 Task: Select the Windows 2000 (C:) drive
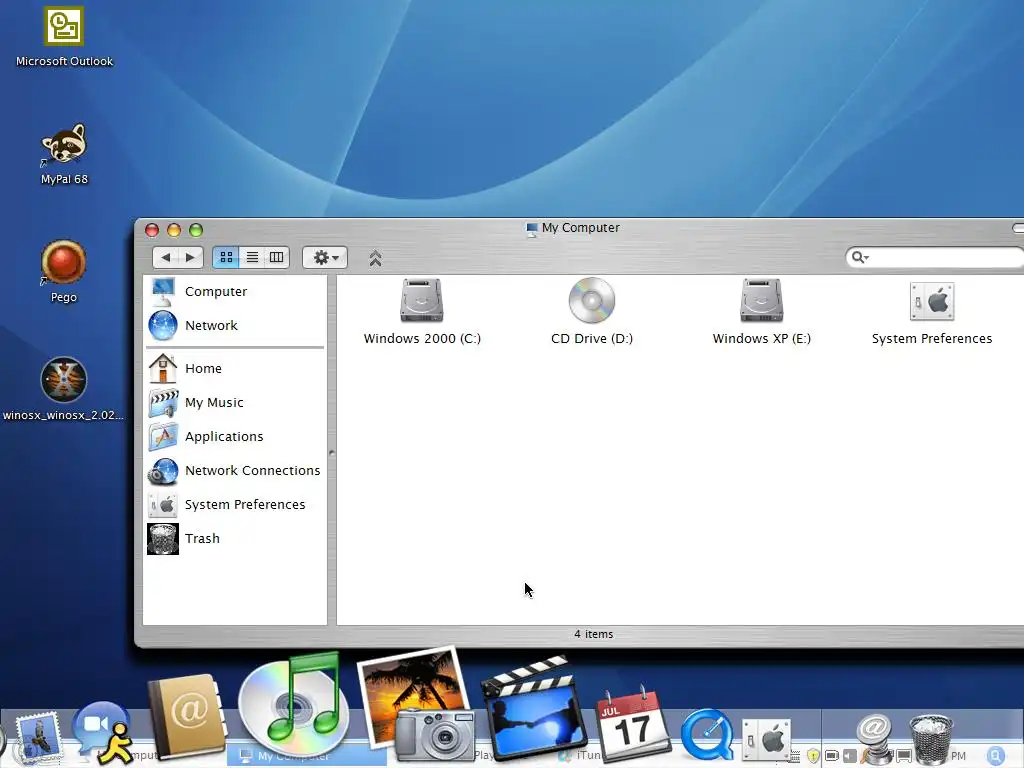pyautogui.click(x=422, y=312)
